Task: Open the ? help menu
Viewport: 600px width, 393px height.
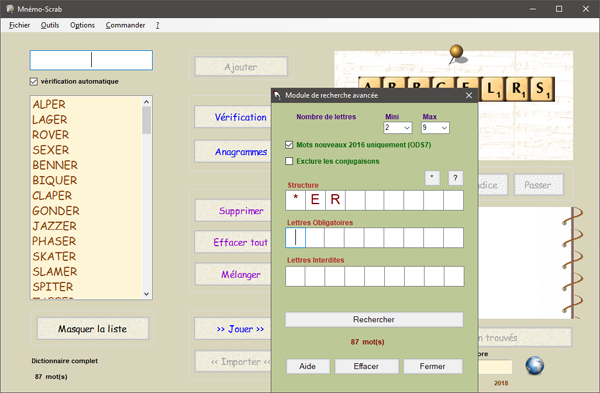Action: click(x=158, y=25)
